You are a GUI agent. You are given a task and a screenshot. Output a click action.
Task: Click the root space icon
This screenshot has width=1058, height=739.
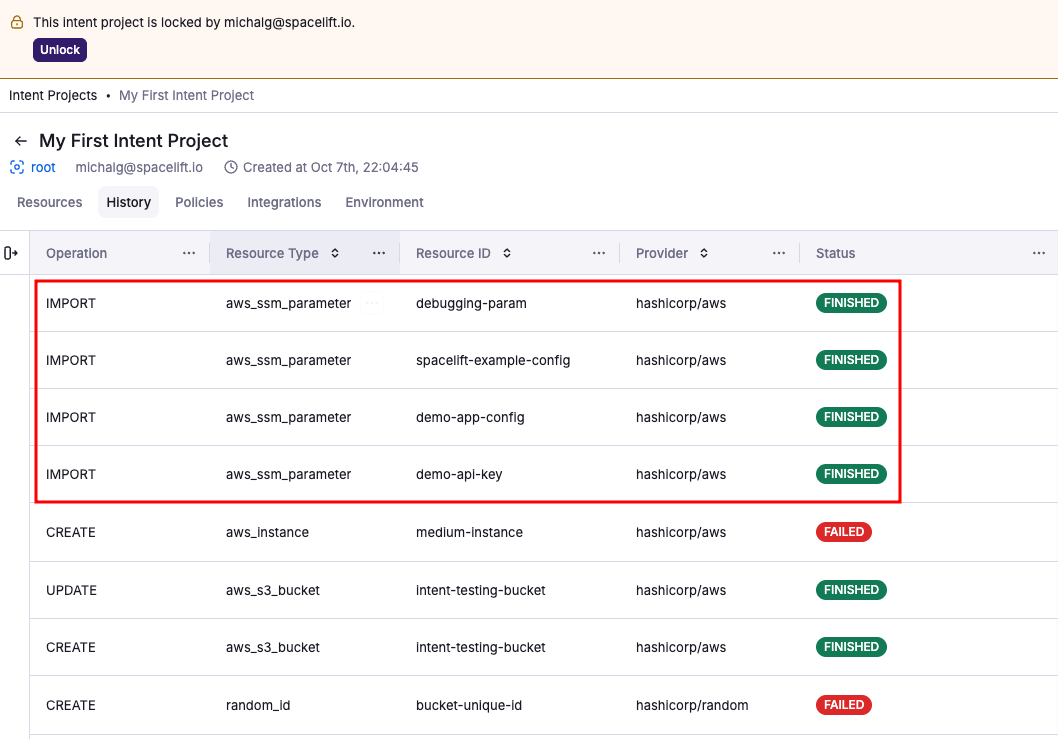tap(17, 167)
